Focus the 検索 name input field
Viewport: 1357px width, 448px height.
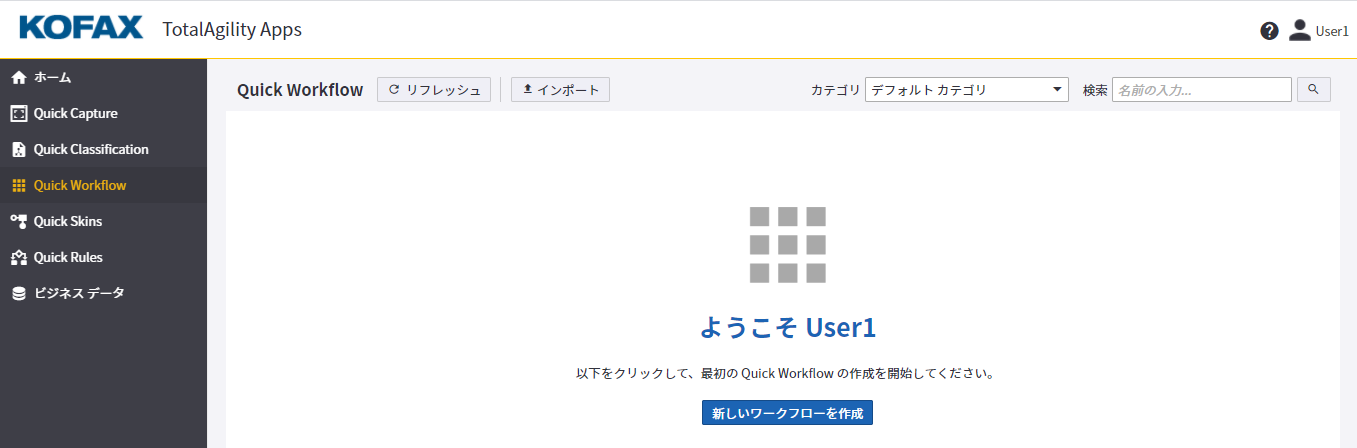click(1202, 90)
